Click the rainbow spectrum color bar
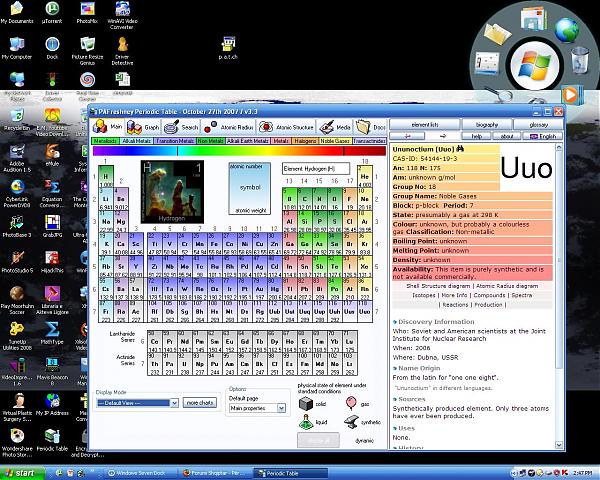 coord(239,151)
